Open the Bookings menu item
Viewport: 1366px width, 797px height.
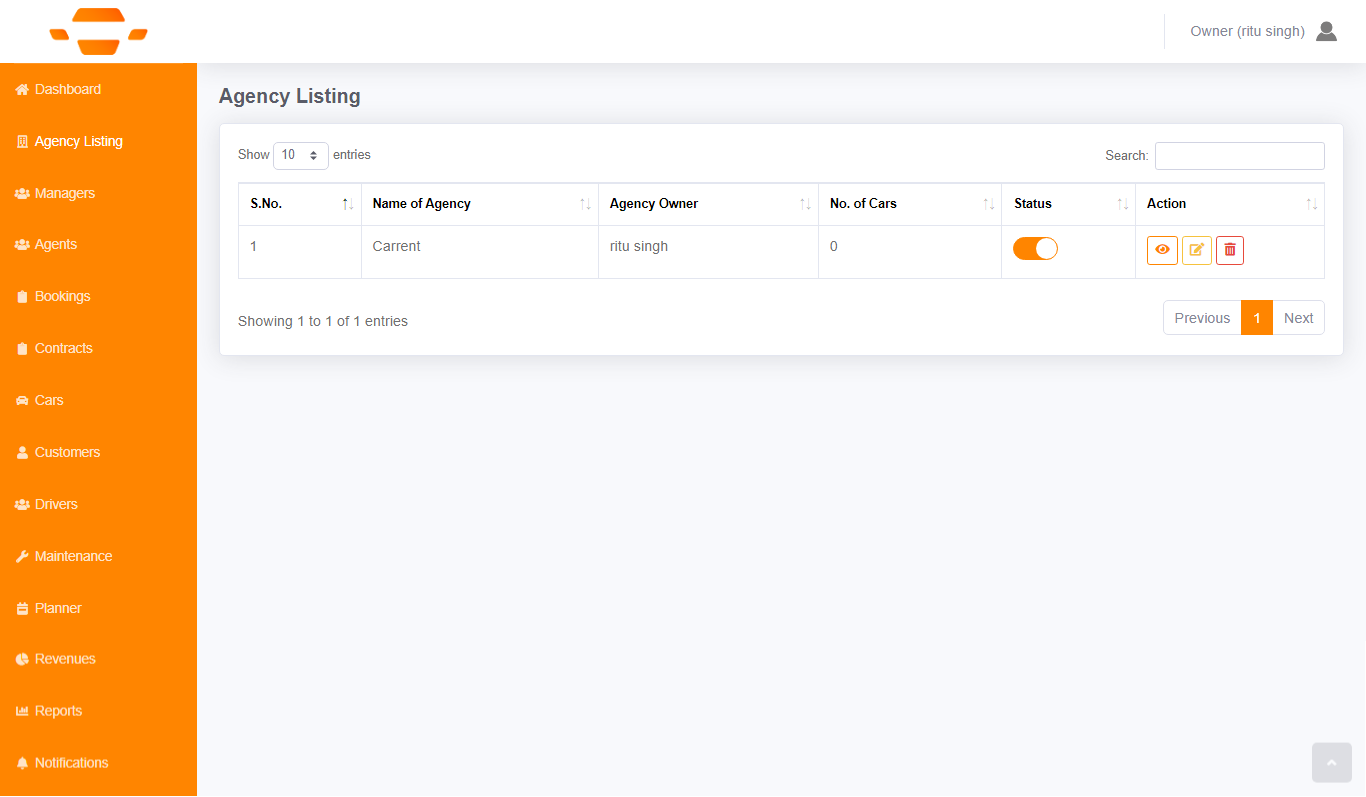pos(62,297)
